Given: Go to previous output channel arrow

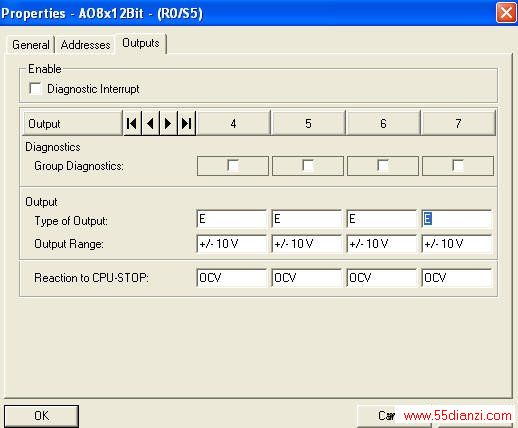Looking at the screenshot, I should pos(150,124).
